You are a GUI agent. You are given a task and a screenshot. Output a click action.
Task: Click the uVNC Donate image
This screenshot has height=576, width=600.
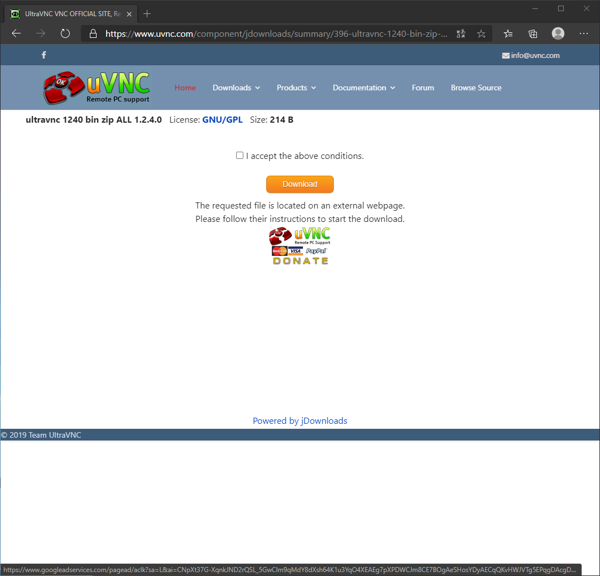coord(300,246)
